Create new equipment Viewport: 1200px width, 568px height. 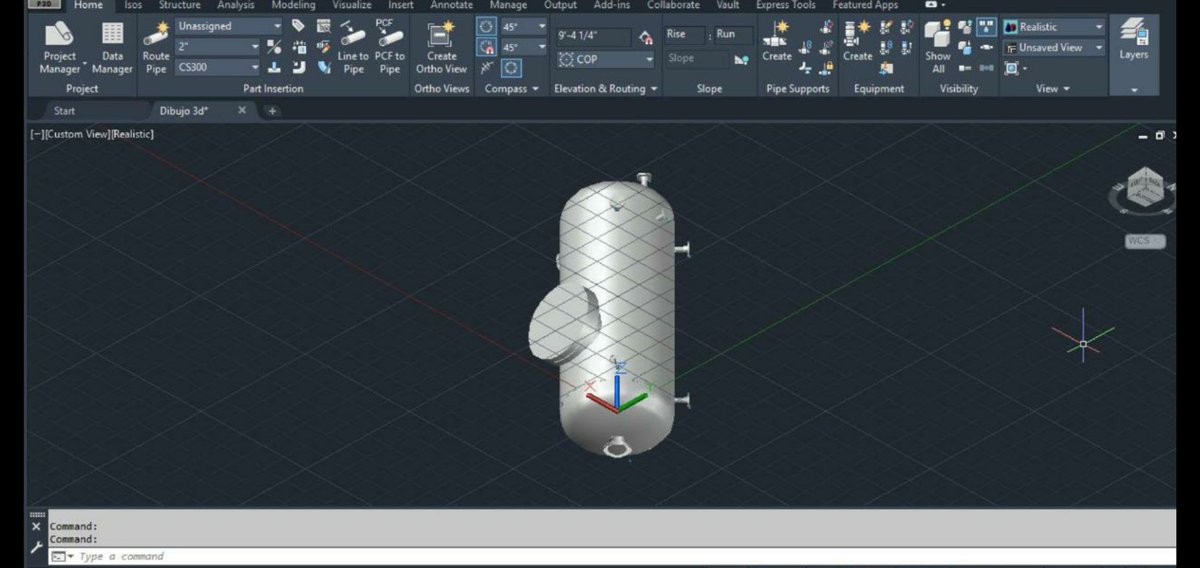(x=857, y=41)
